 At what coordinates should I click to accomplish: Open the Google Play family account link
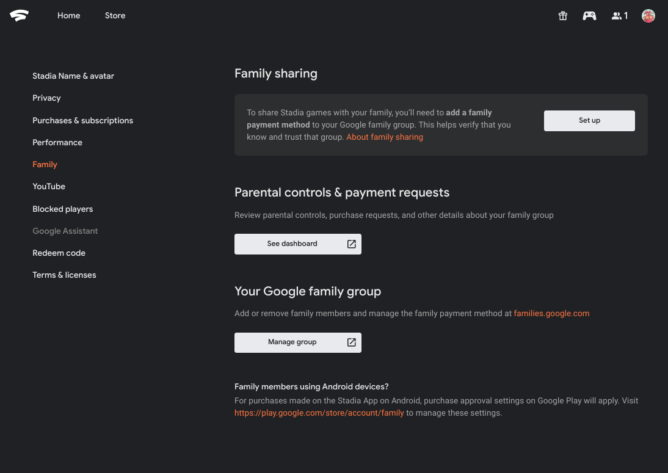coord(319,413)
